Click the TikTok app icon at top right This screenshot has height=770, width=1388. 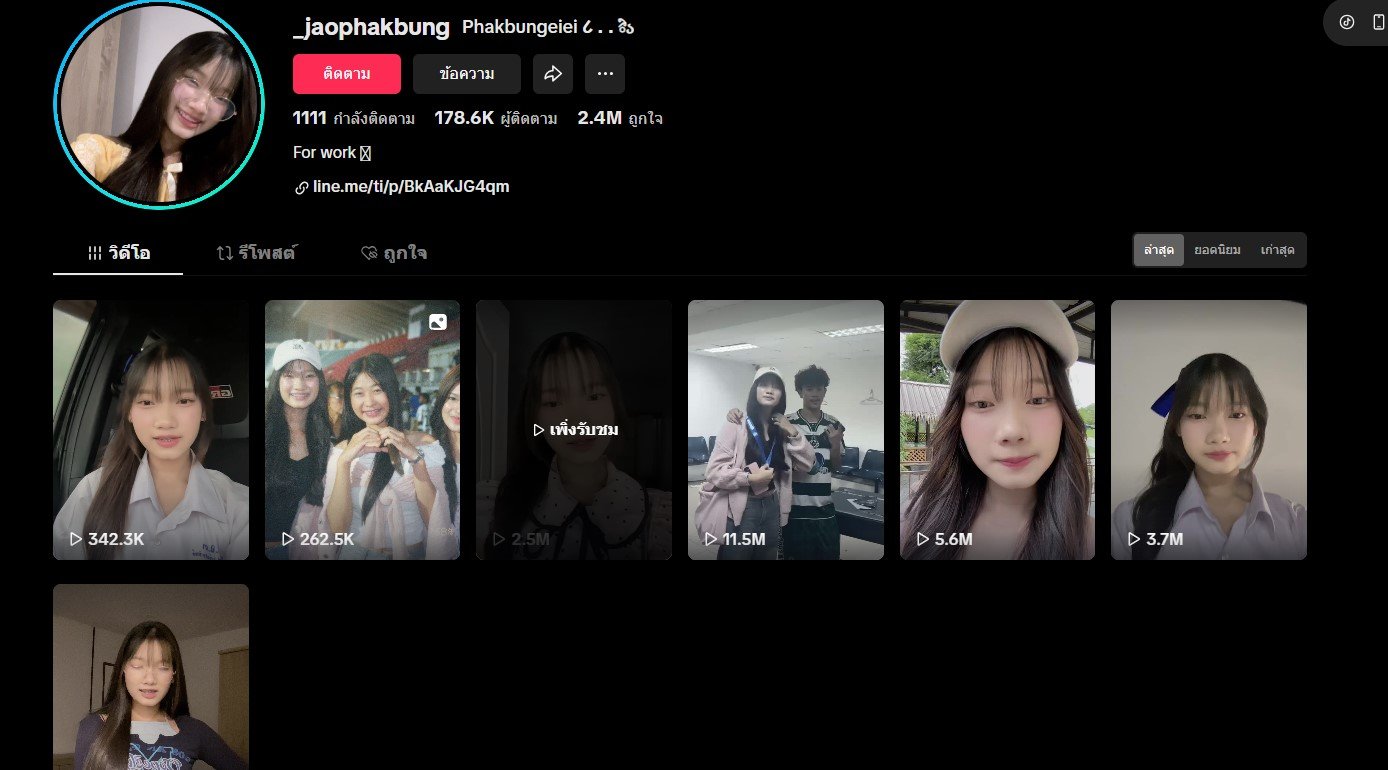(x=1347, y=22)
